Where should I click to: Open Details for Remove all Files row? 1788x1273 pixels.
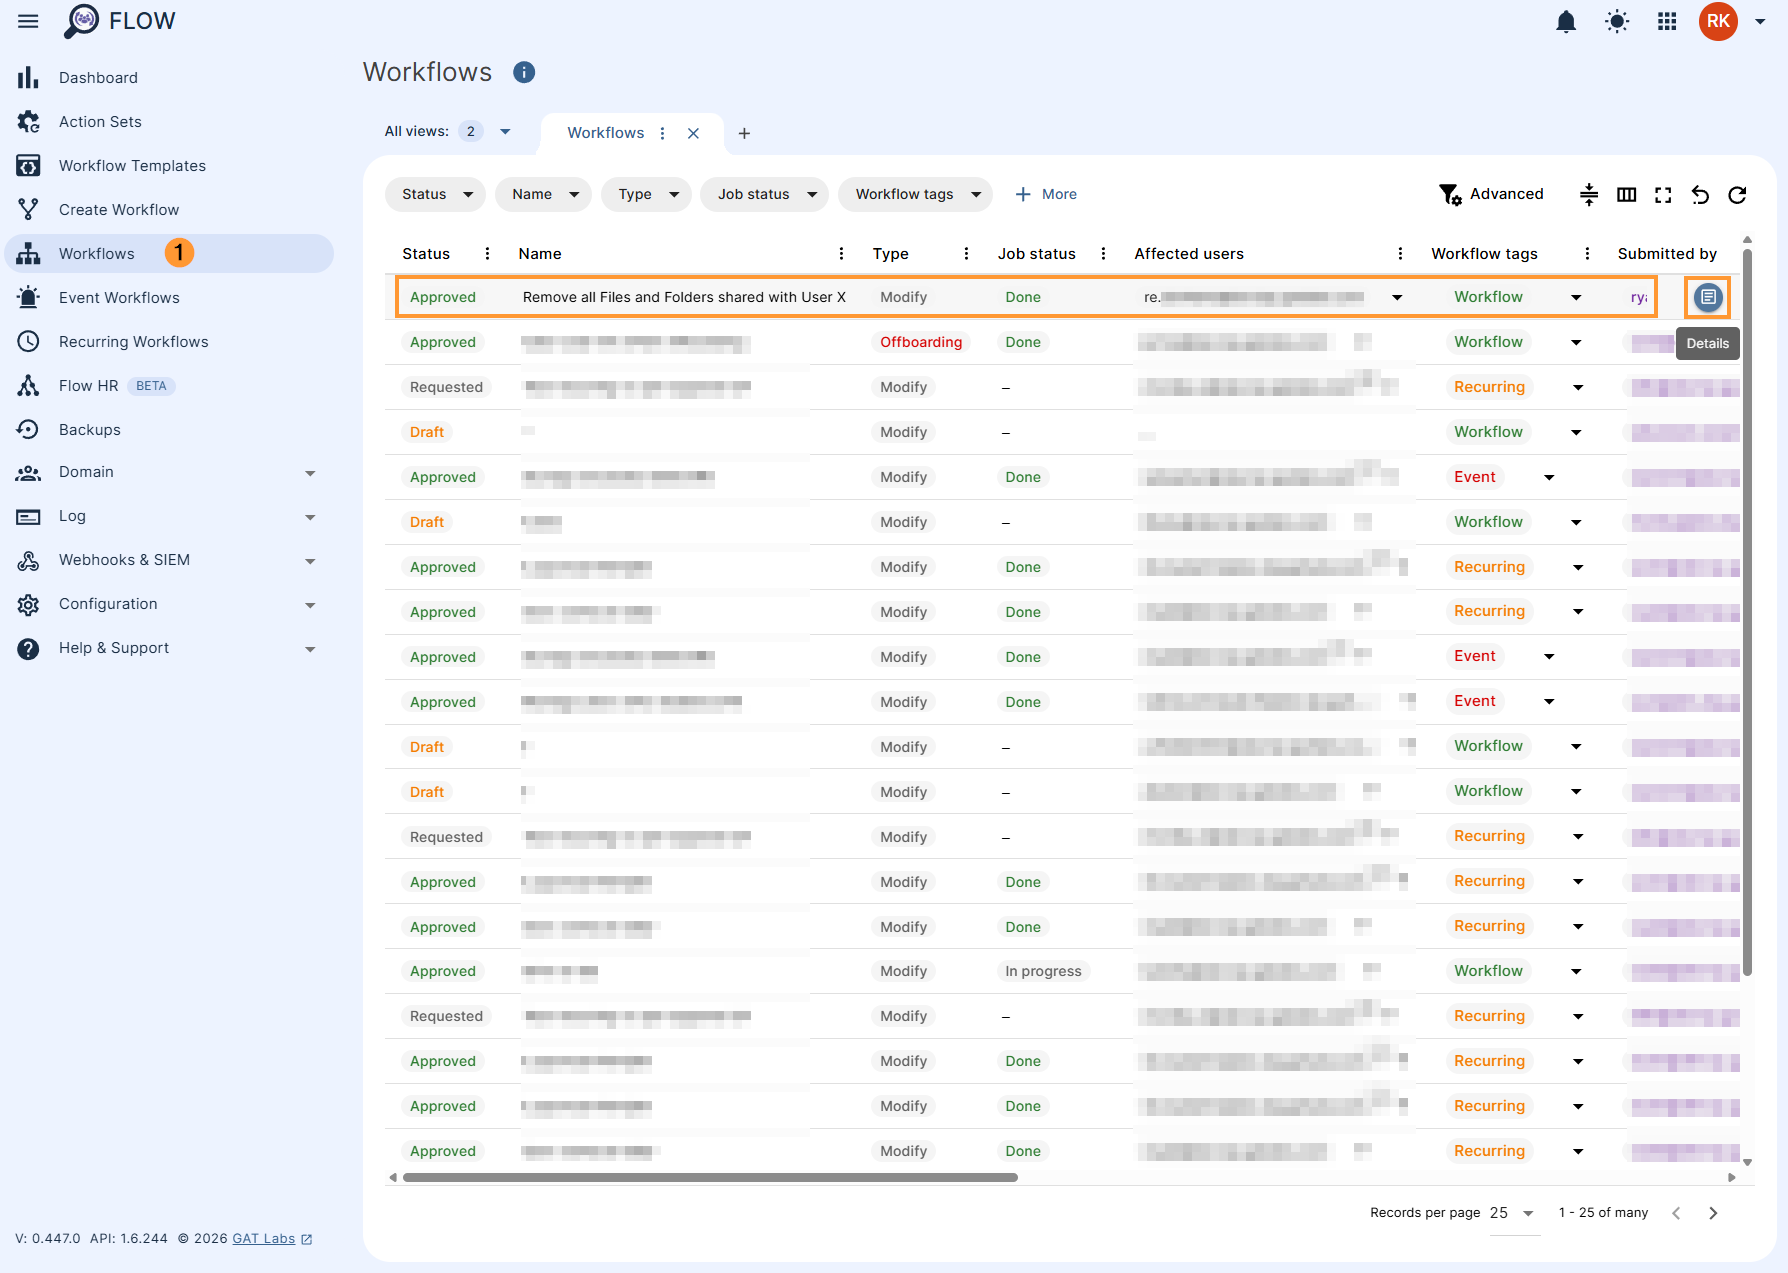pyautogui.click(x=1708, y=297)
